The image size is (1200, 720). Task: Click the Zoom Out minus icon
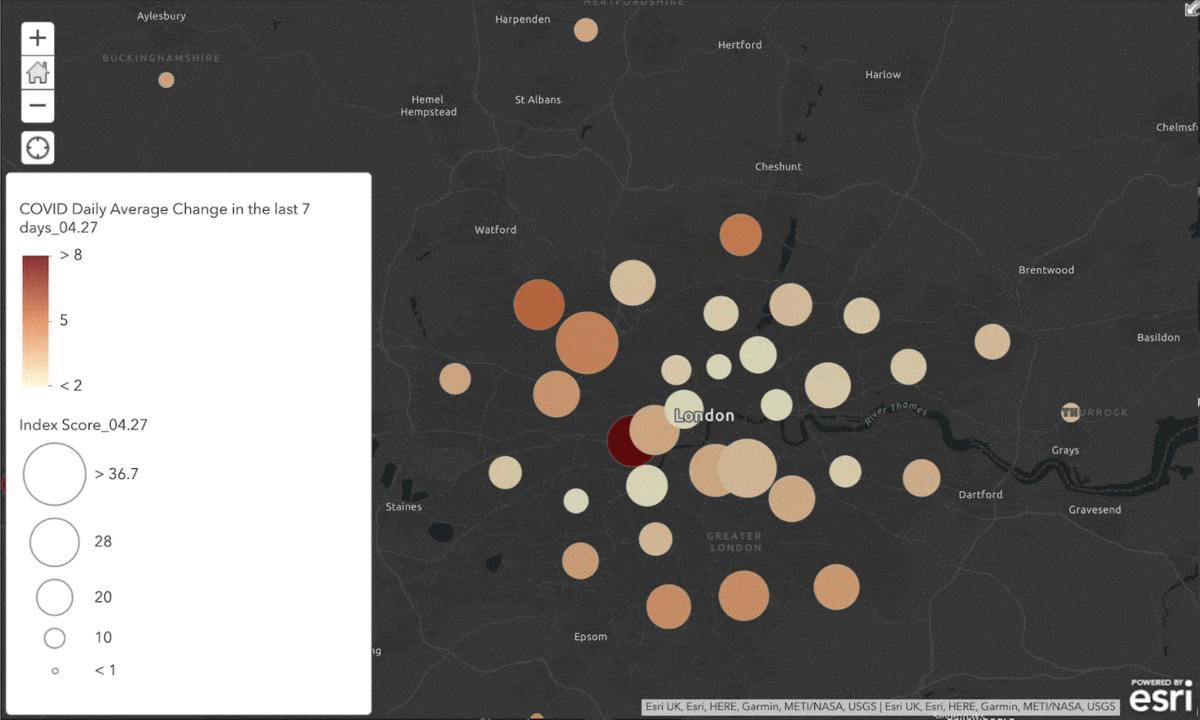tap(37, 105)
